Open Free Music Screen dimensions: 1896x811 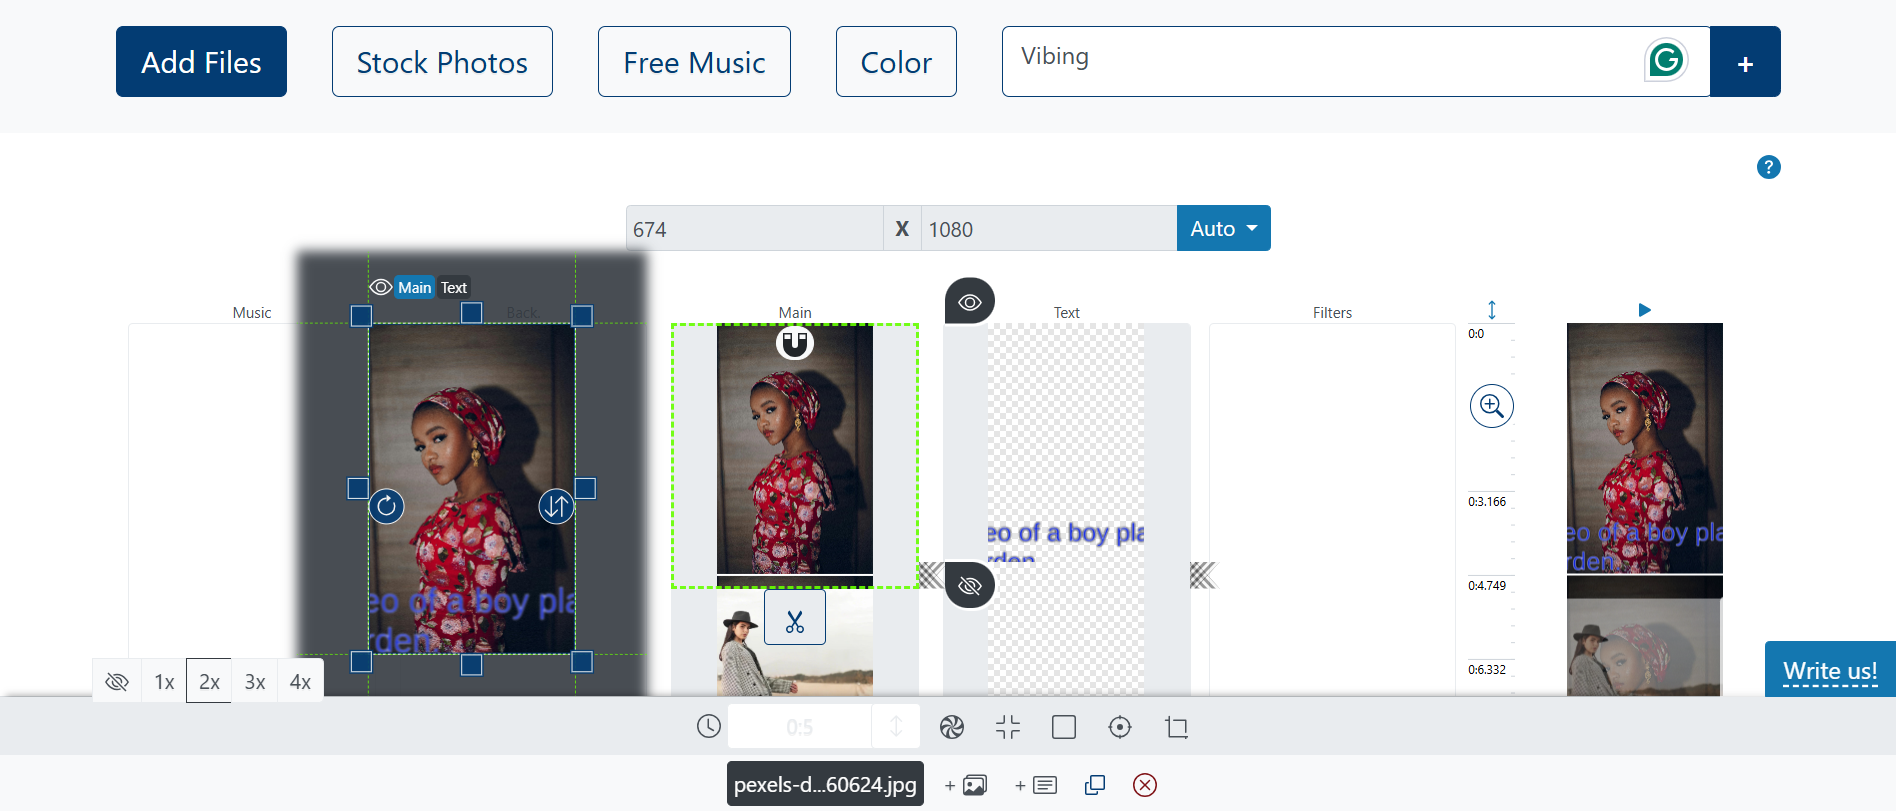click(694, 61)
